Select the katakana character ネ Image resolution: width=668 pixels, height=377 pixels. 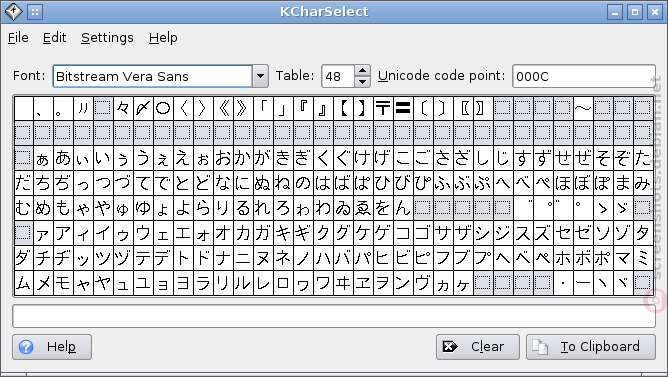coord(283,257)
